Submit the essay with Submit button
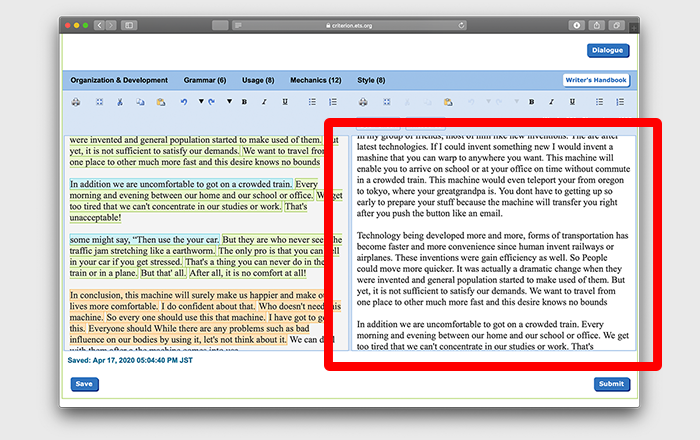The height and width of the screenshot is (440, 700). pos(611,384)
